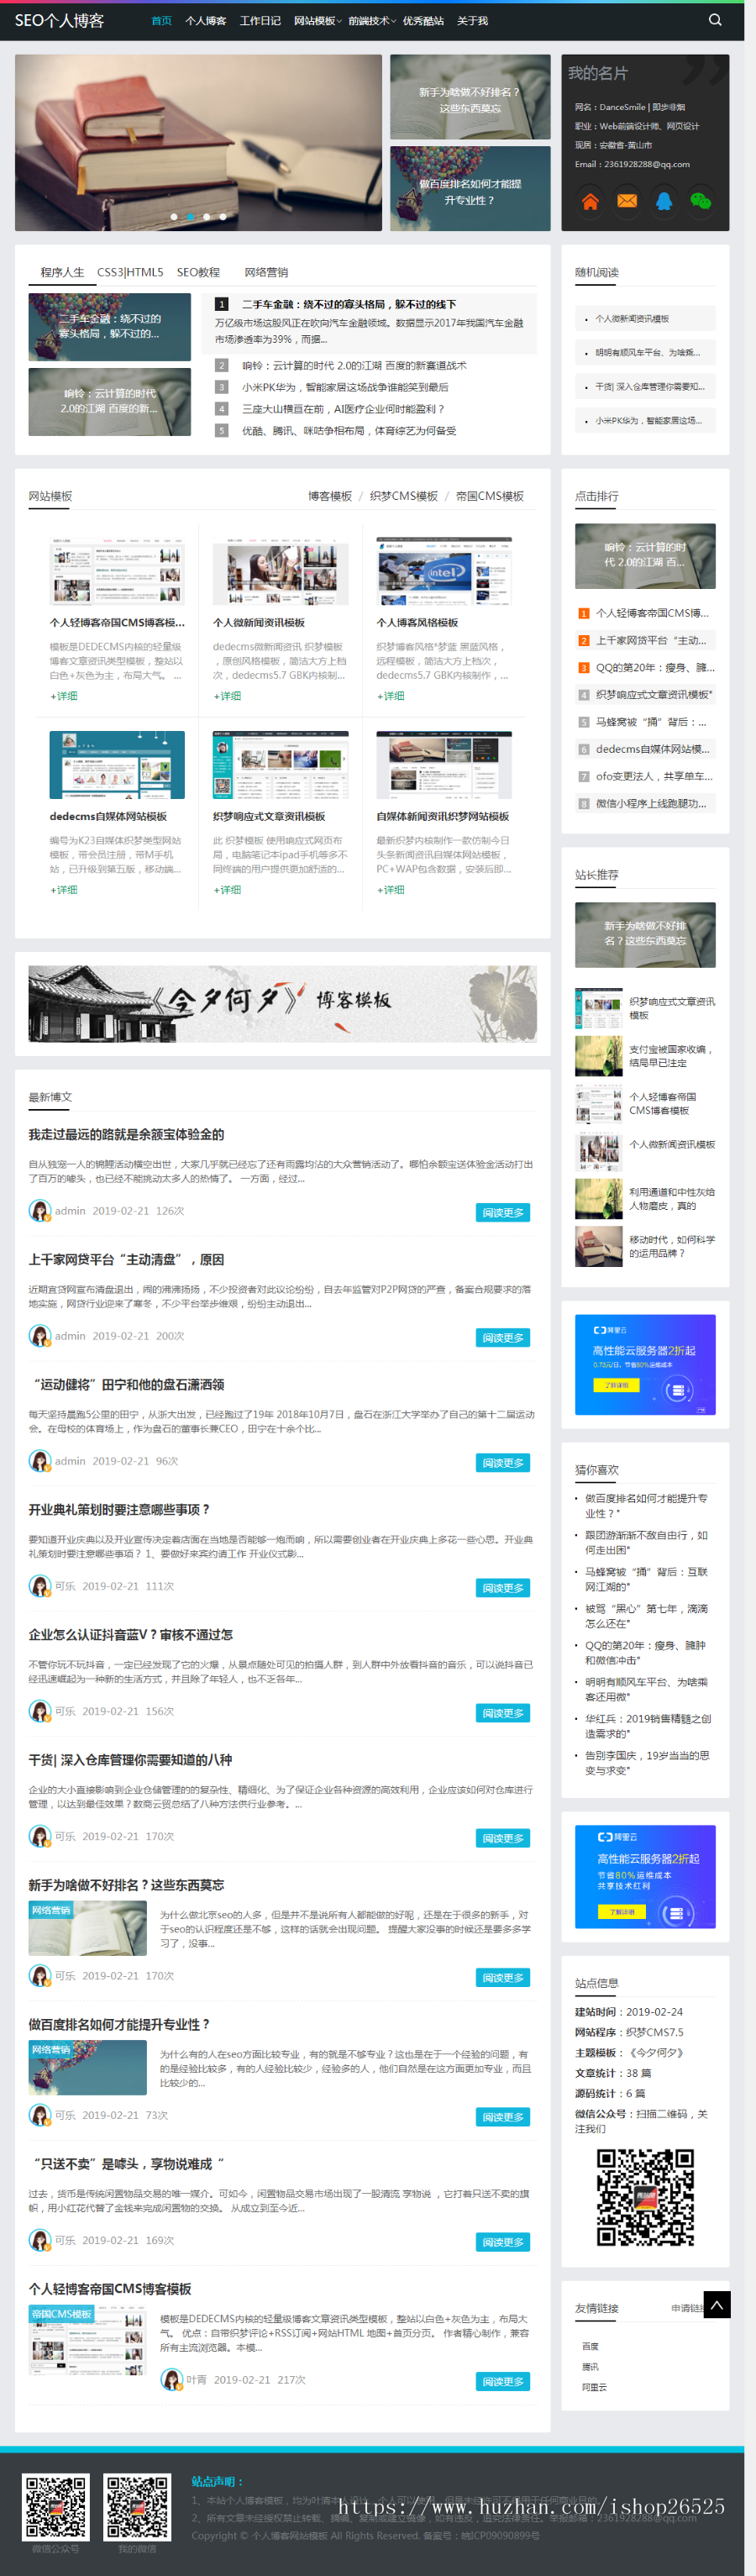The image size is (756, 2576).
Task: Open 个人博客风格模板 thumbnail
Action: [x=444, y=571]
